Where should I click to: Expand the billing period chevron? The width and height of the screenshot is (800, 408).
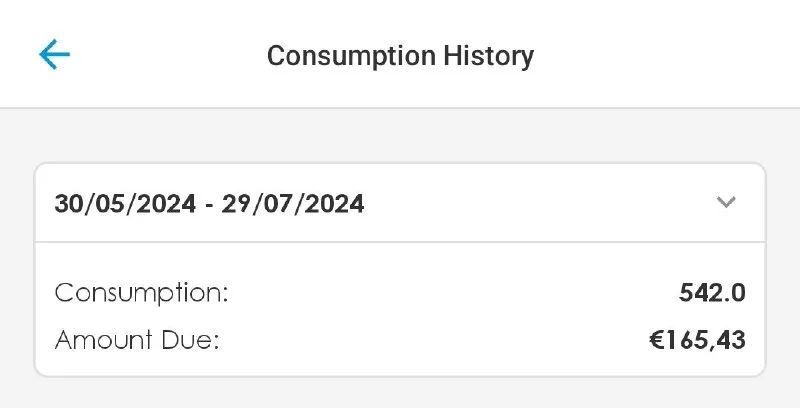pyautogui.click(x=726, y=203)
